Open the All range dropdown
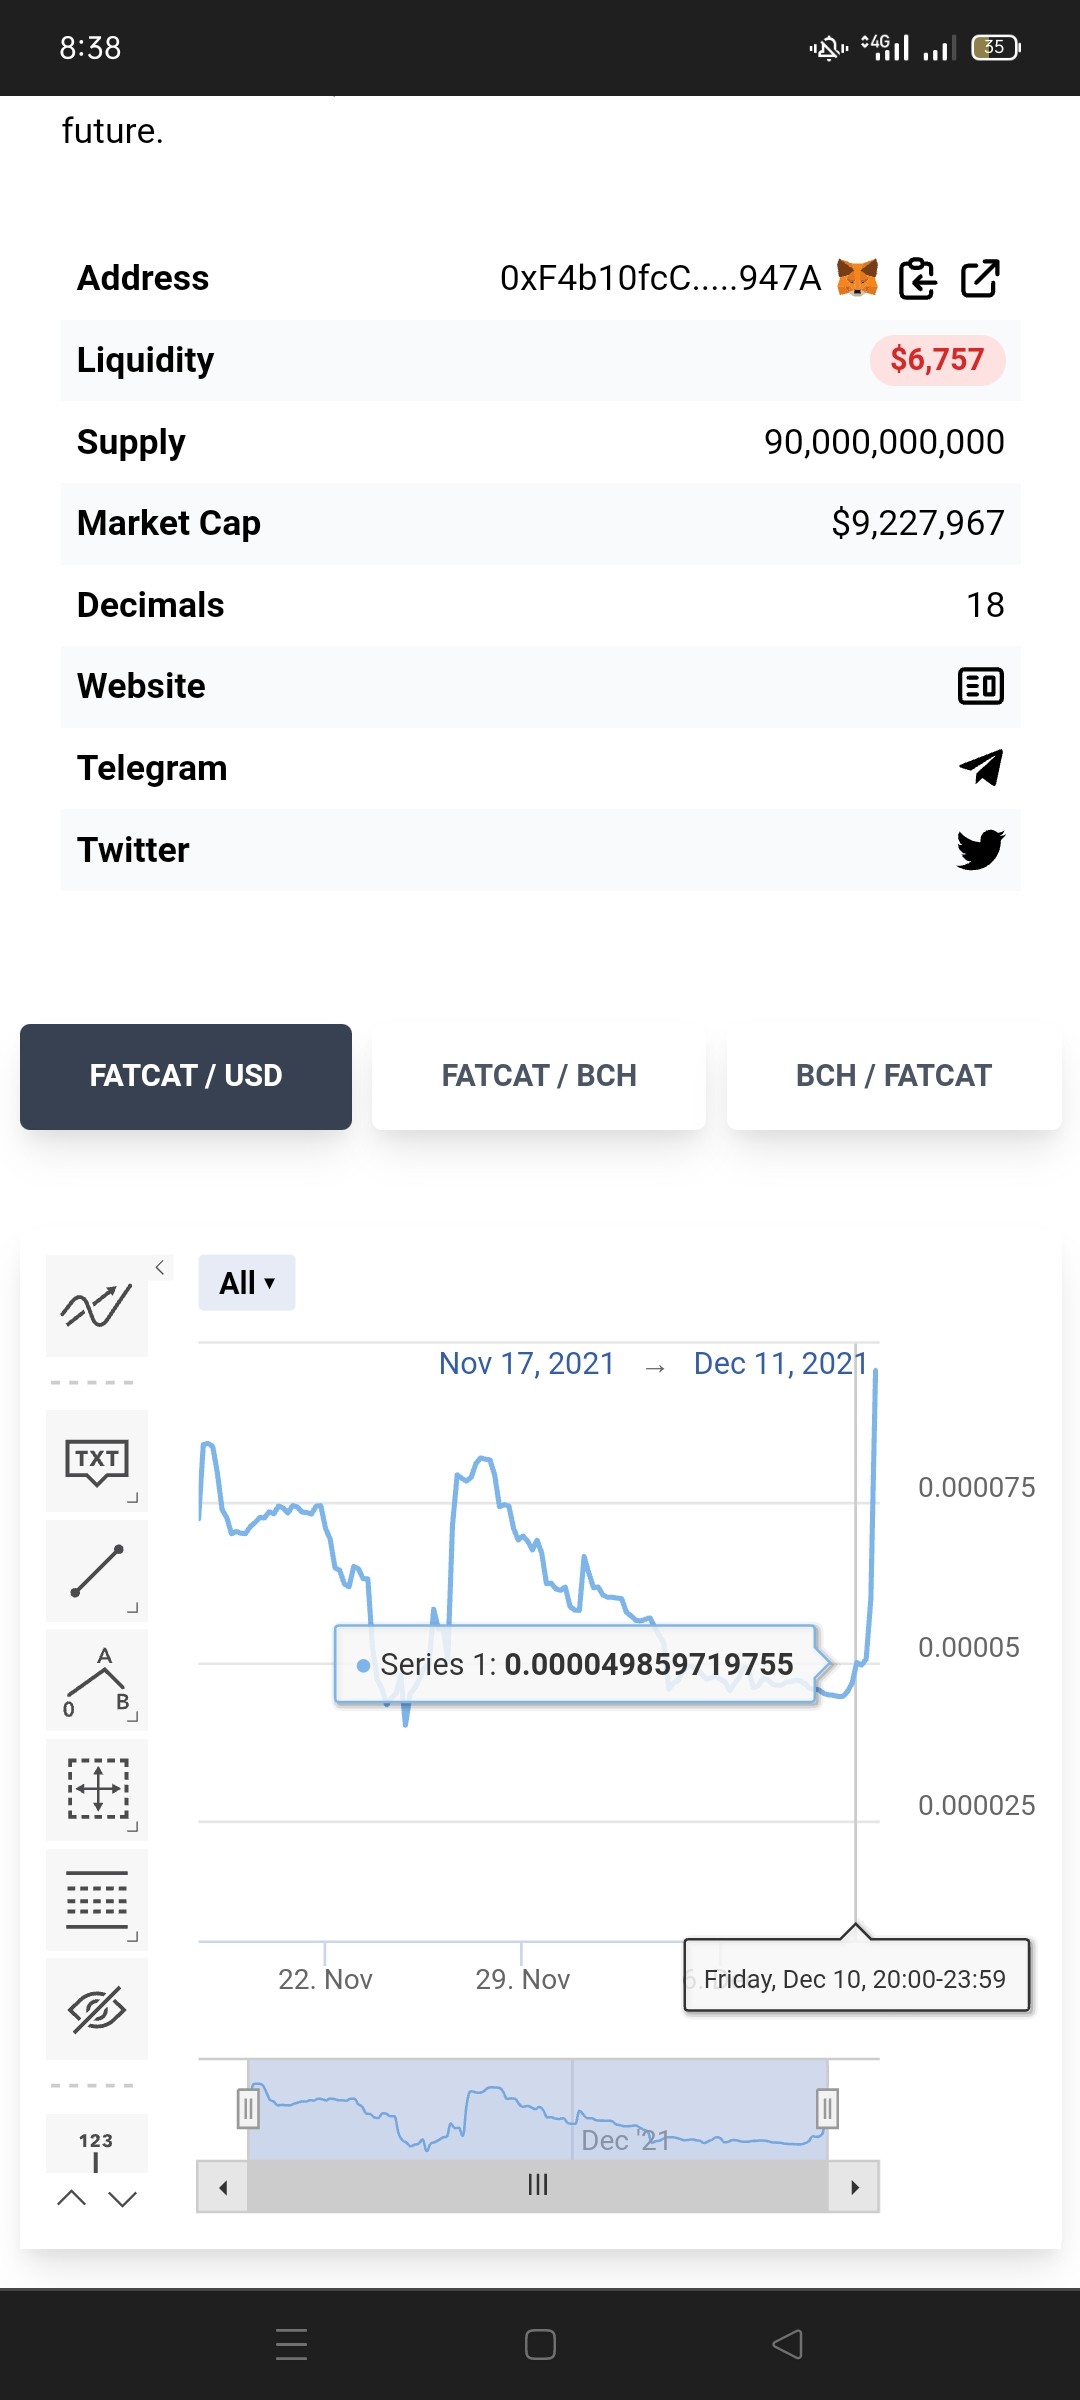 (247, 1283)
